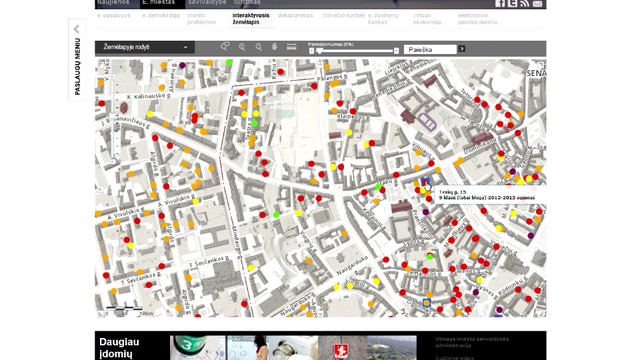Select the zoom out magnifier tool

click(258, 47)
